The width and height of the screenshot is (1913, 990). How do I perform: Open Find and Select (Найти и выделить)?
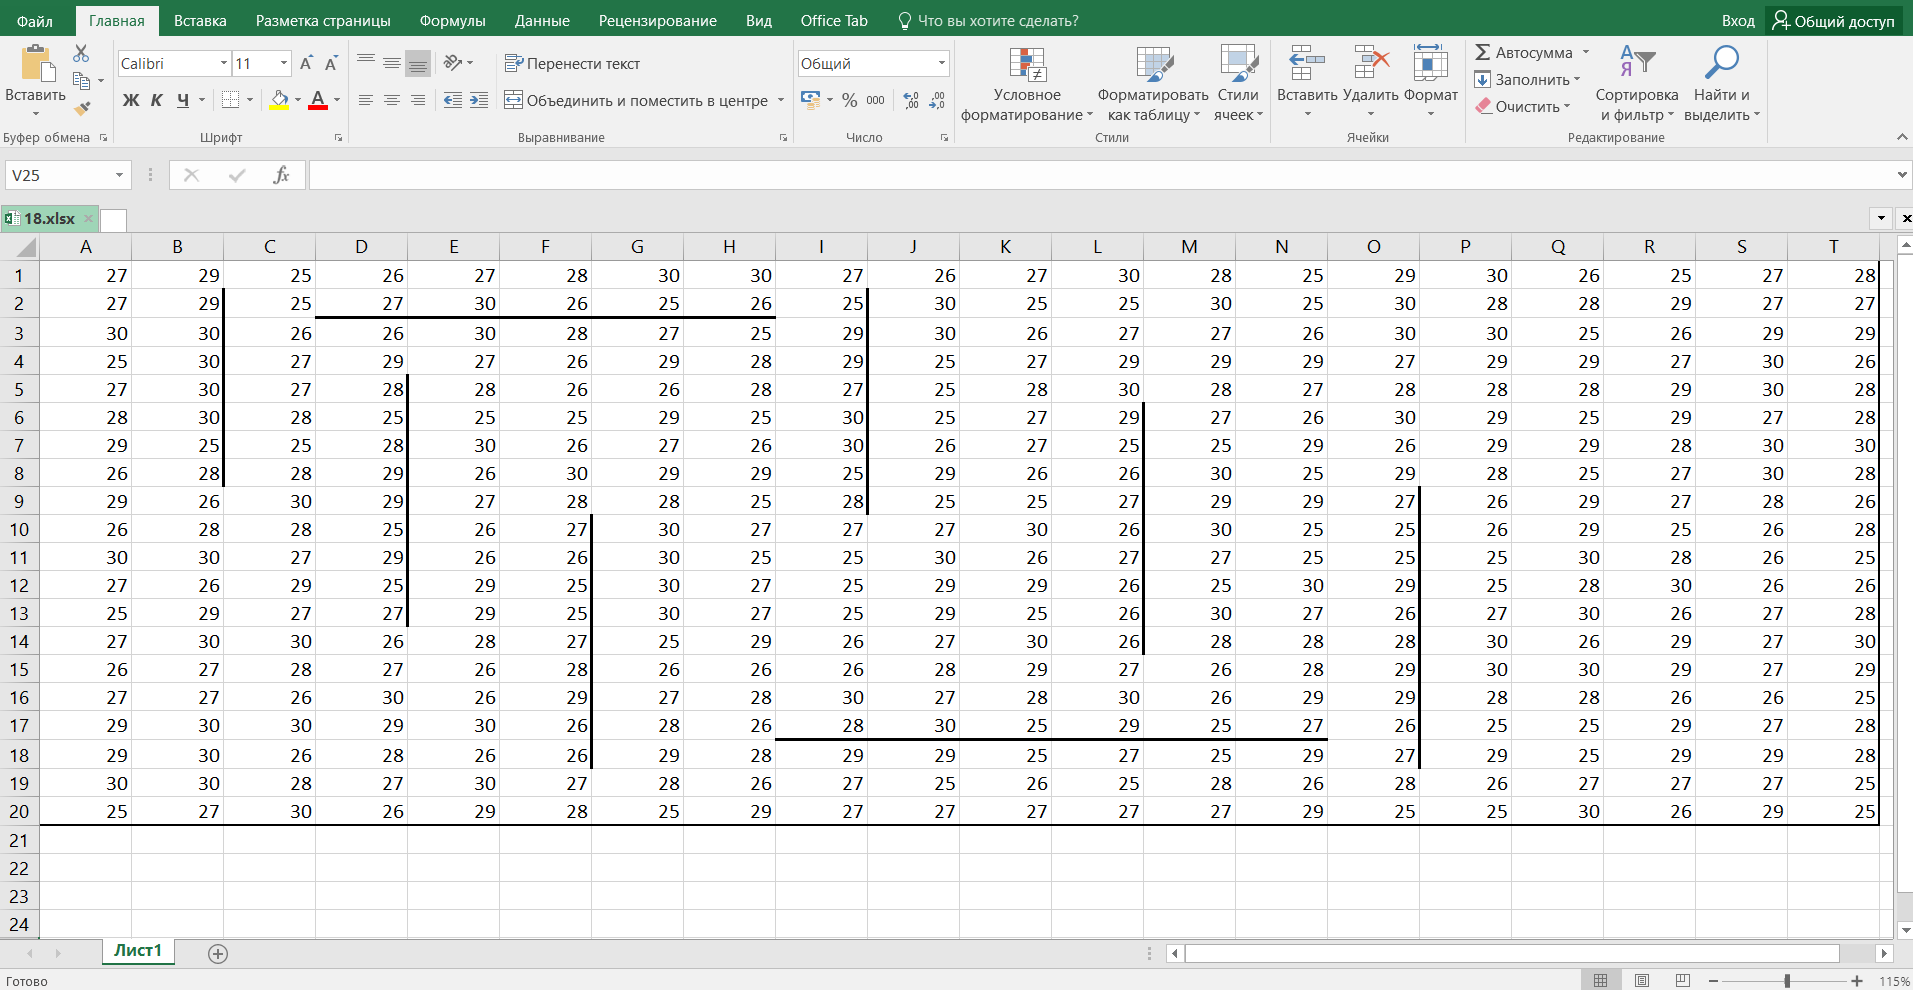1721,84
